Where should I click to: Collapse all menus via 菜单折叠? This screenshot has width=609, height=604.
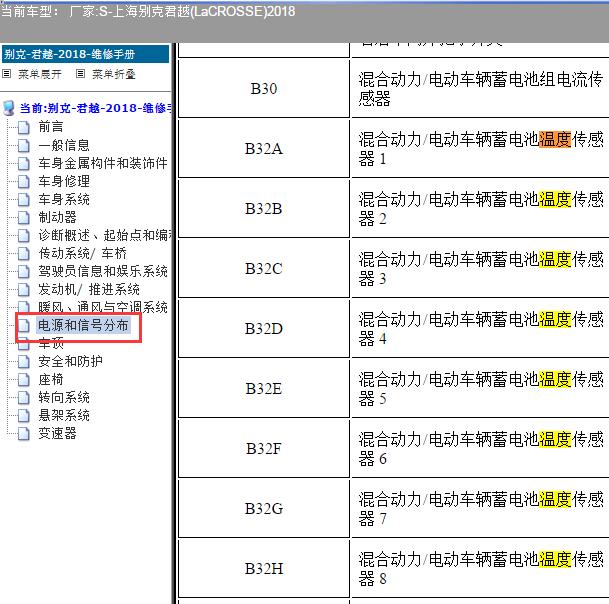114,74
